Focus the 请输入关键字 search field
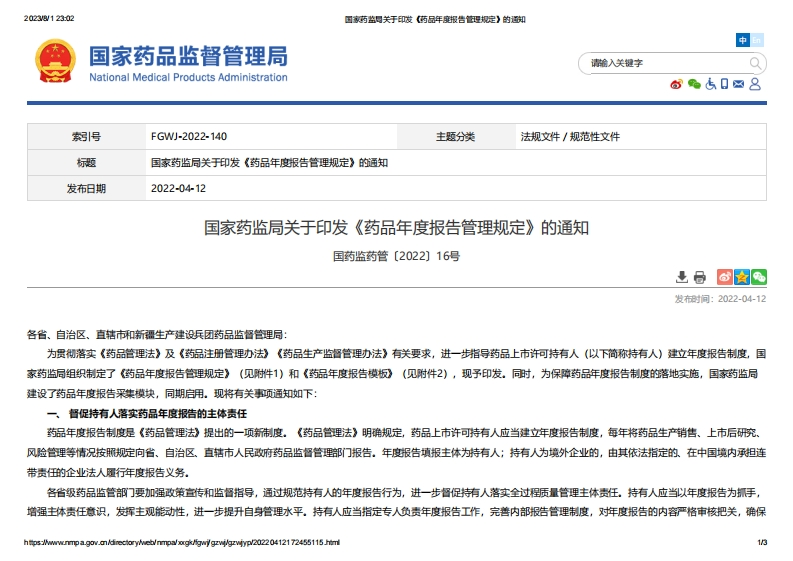The image size is (793, 561). click(x=660, y=63)
